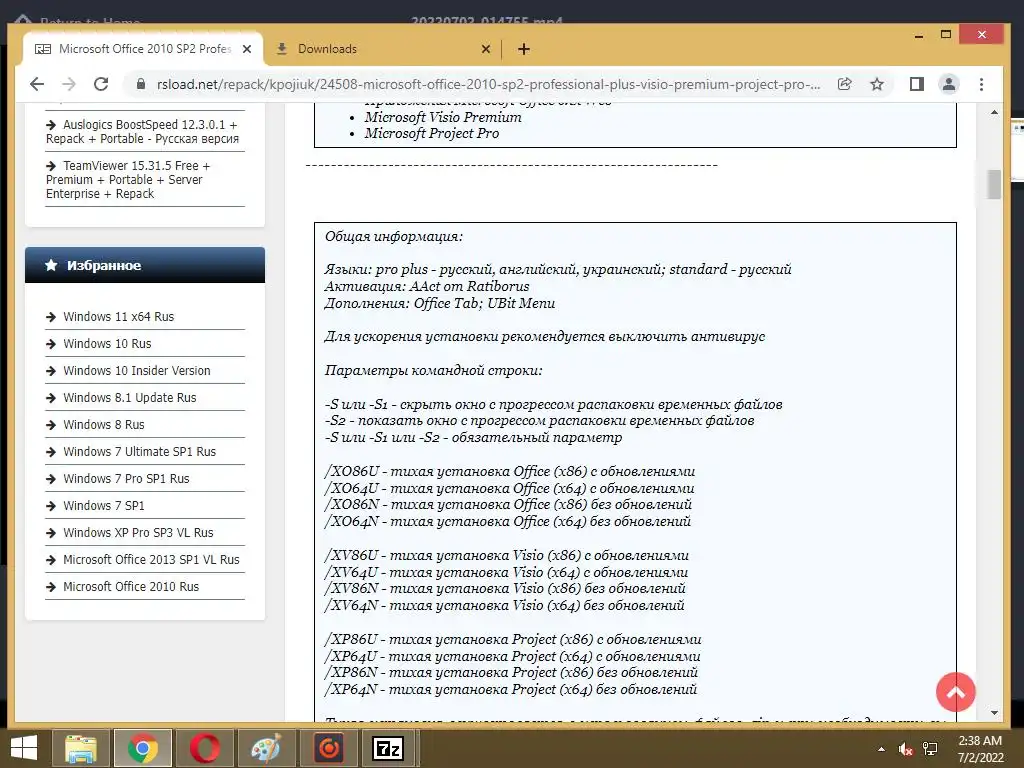Open Windows 7 SP1 link
1024x768 pixels.
104,505
